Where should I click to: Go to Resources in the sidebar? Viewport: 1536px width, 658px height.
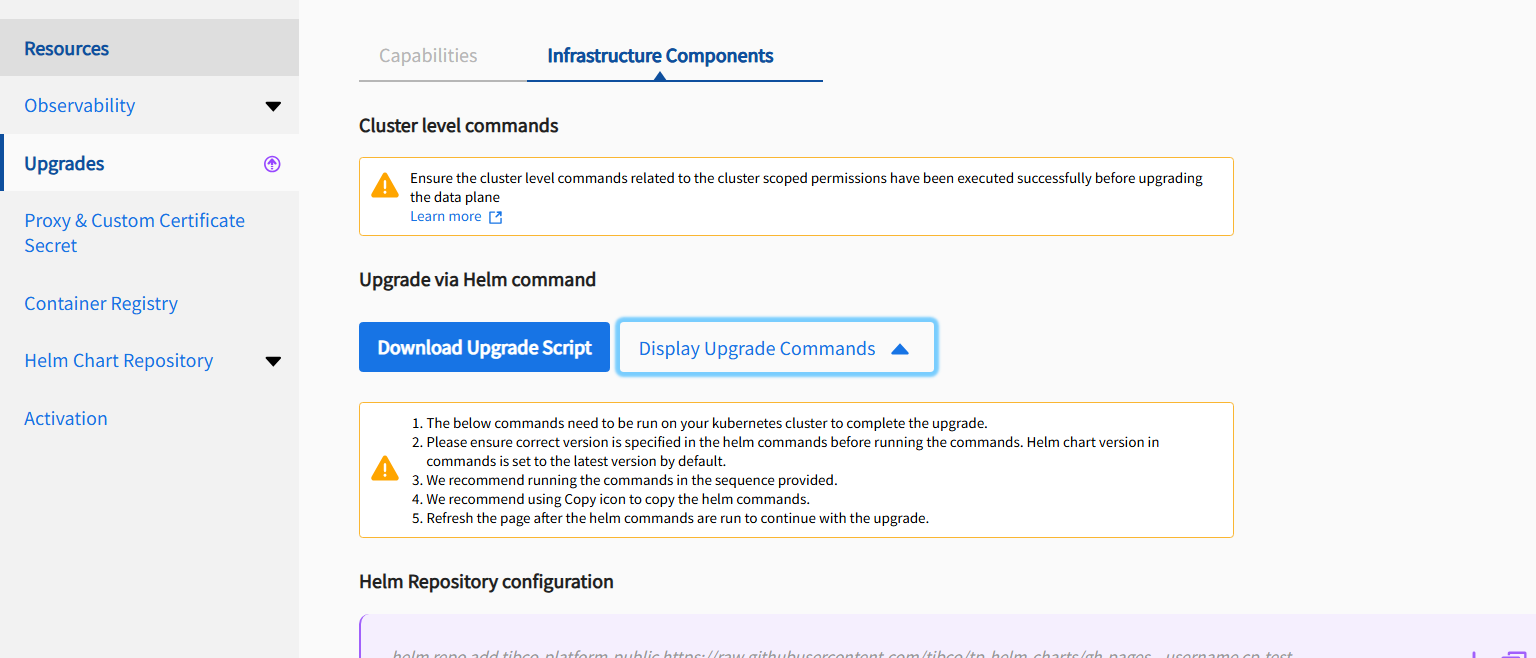[x=67, y=48]
